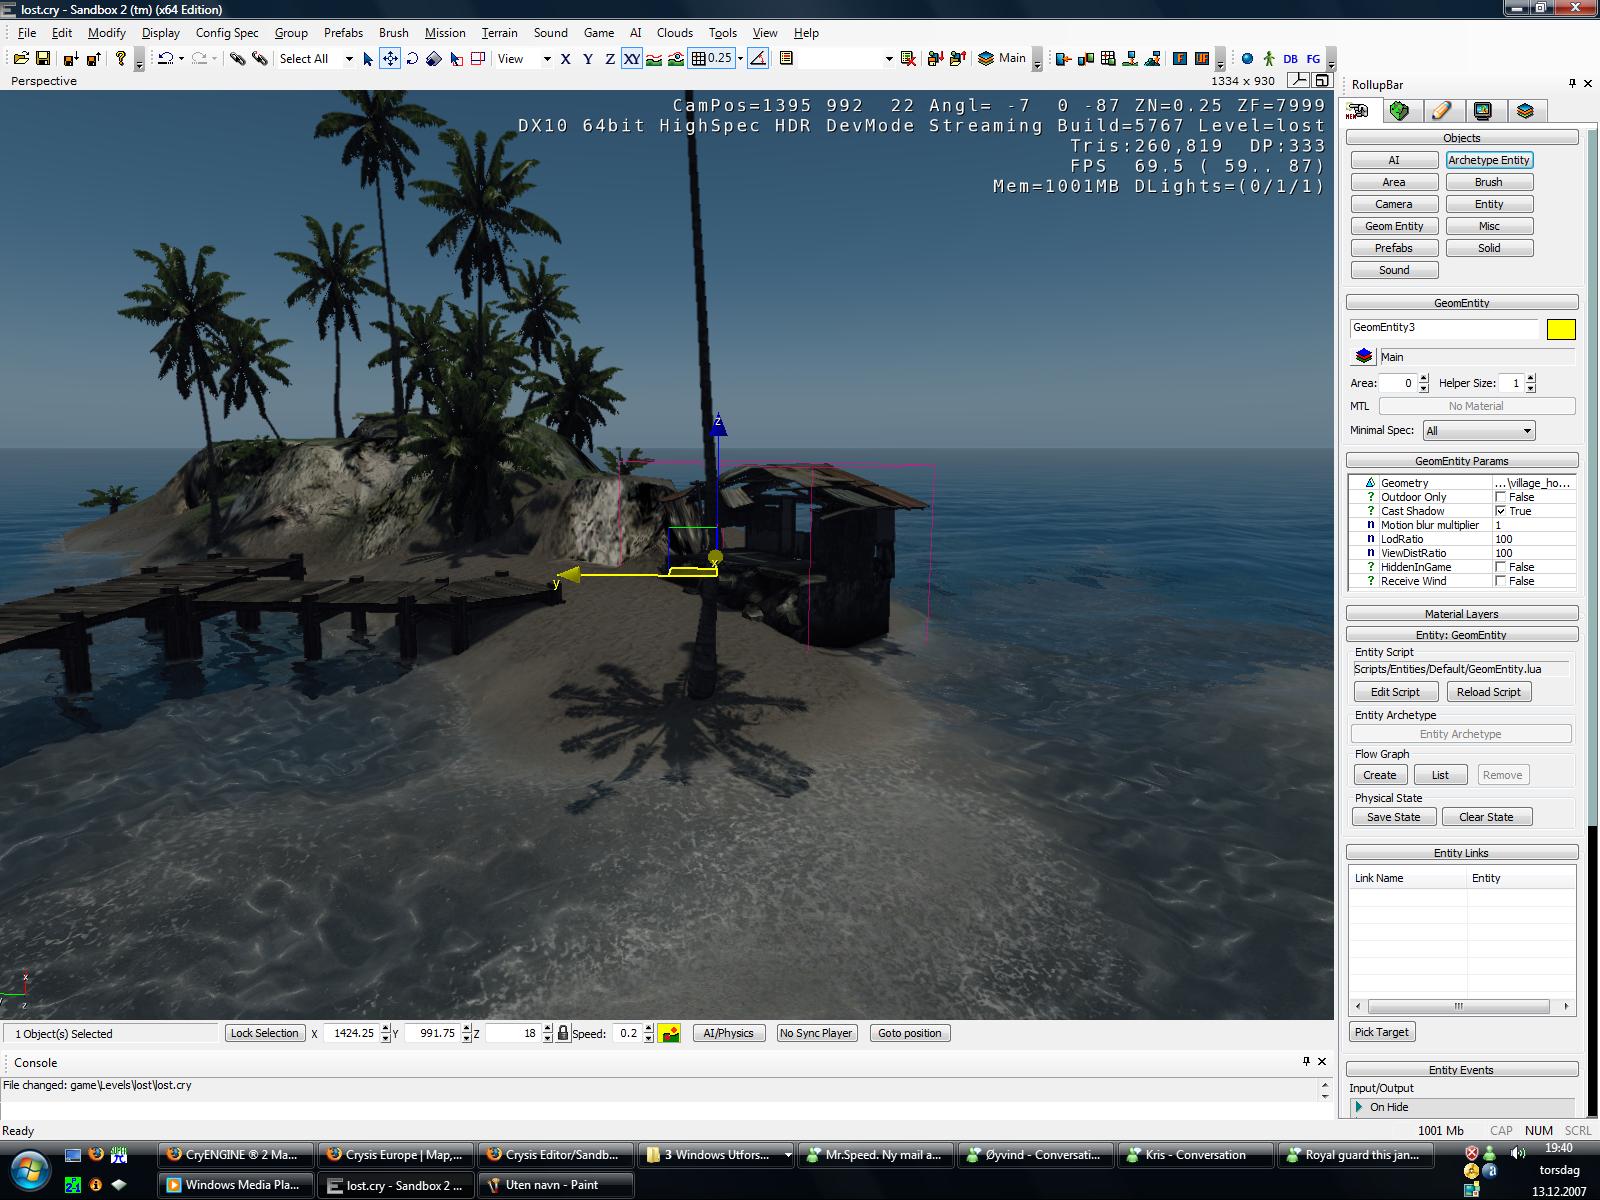The width and height of the screenshot is (1600, 1200).
Task: Open Windows Start orb button
Action: tap(28, 1169)
